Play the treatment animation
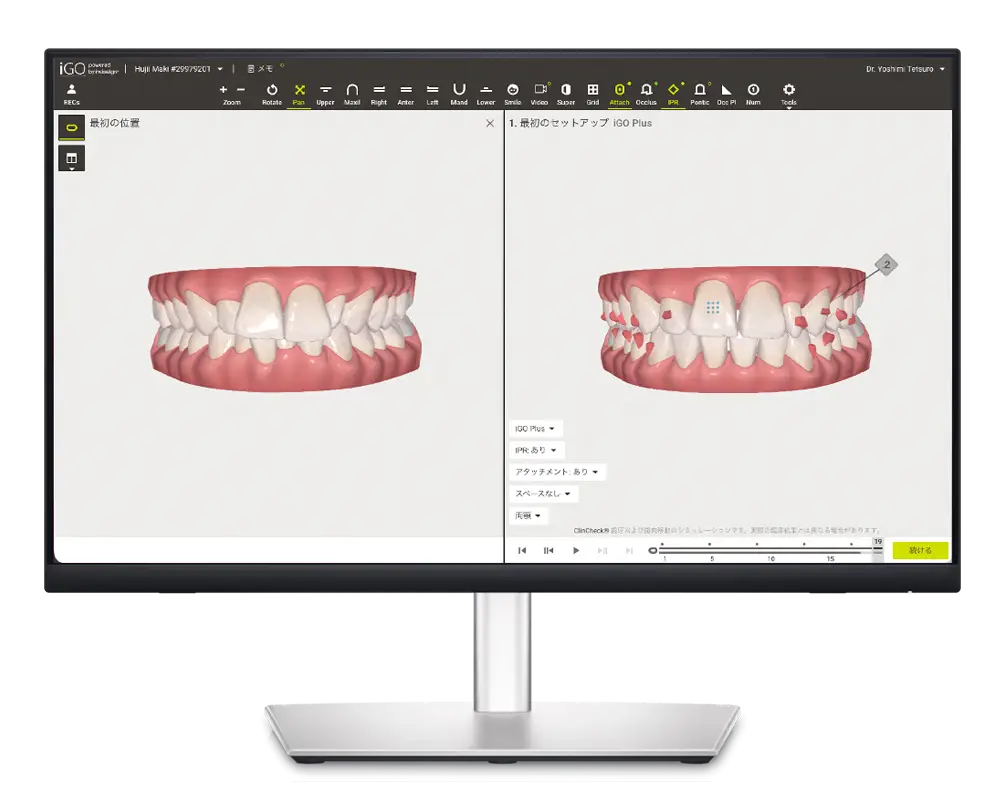 tap(576, 551)
